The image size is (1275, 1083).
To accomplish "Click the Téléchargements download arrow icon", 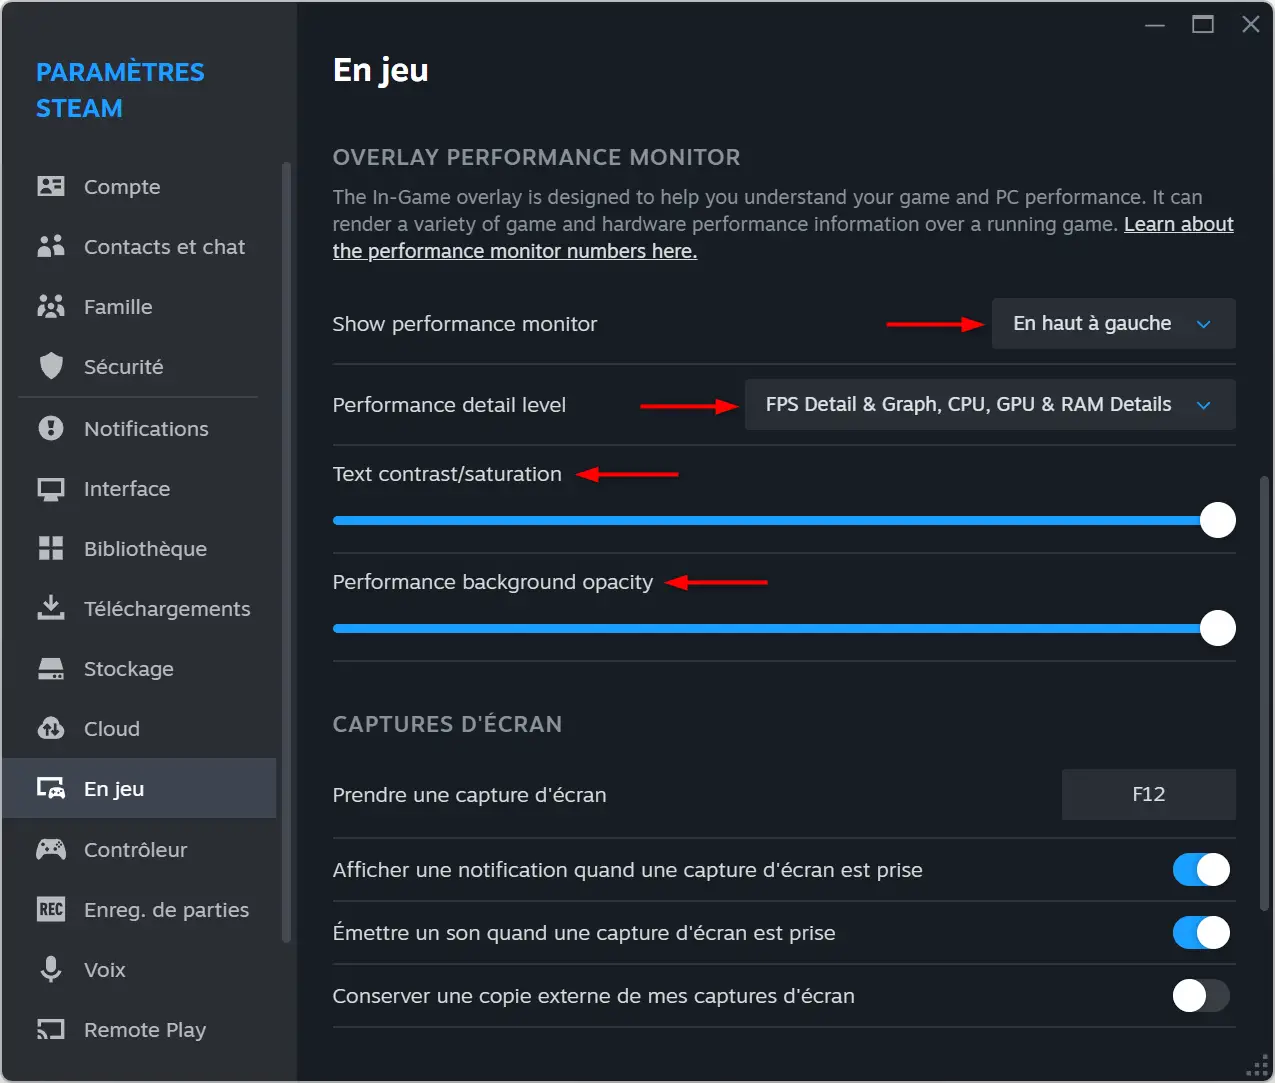I will (x=51, y=608).
